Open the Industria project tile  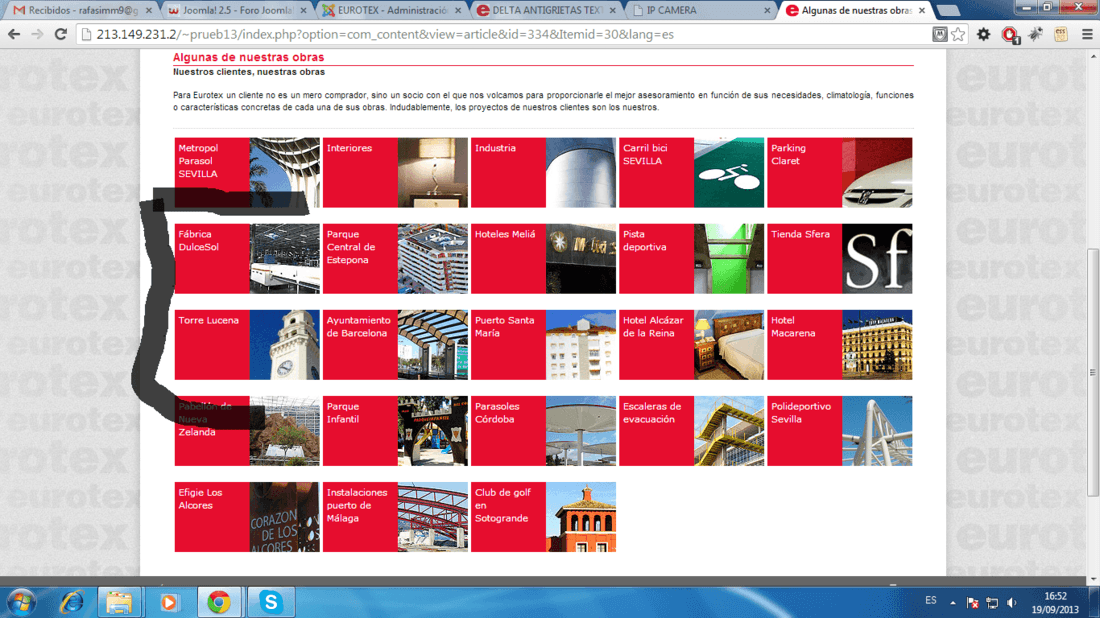(543, 173)
